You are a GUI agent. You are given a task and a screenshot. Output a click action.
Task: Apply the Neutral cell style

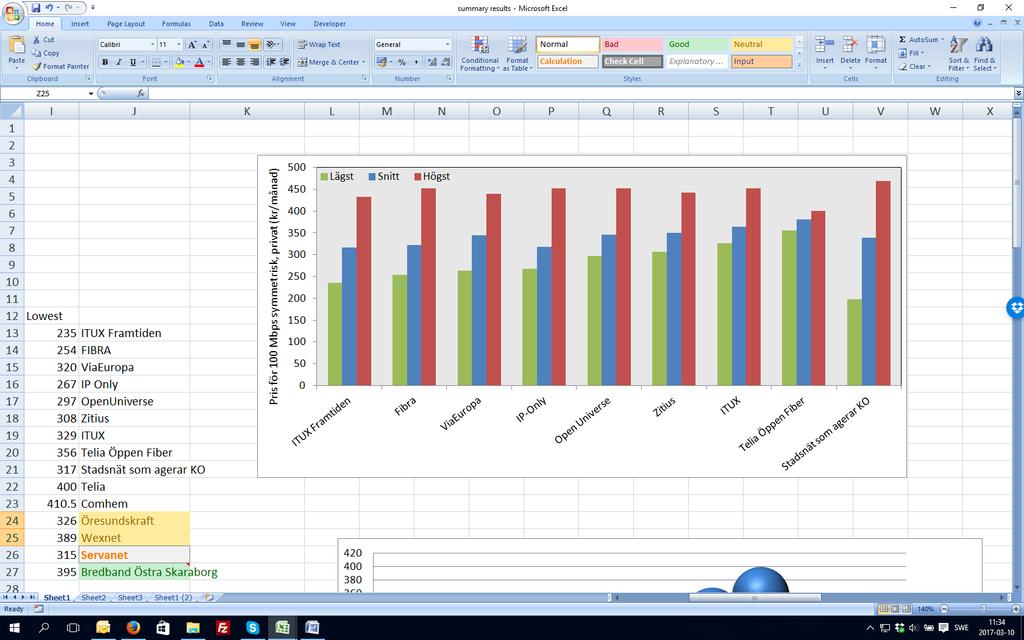point(761,44)
